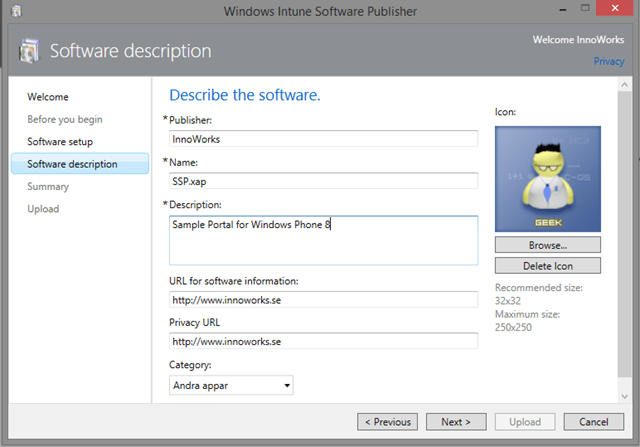Open the Privacy link
Screen dimensions: 640x447
point(609,61)
